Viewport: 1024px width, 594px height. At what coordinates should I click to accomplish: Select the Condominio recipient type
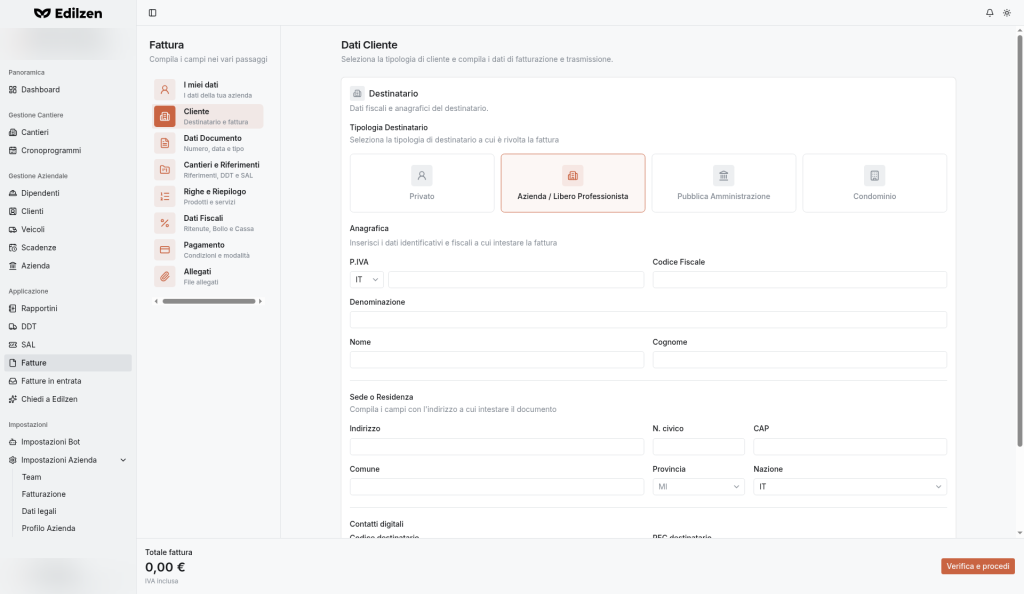(874, 183)
